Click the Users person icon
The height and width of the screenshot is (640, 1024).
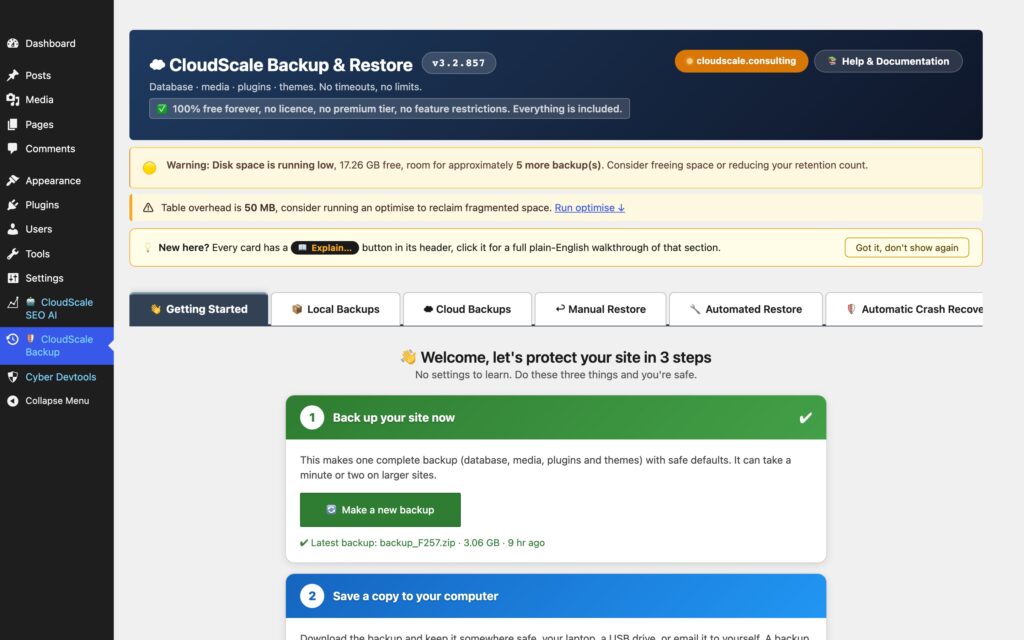12,229
